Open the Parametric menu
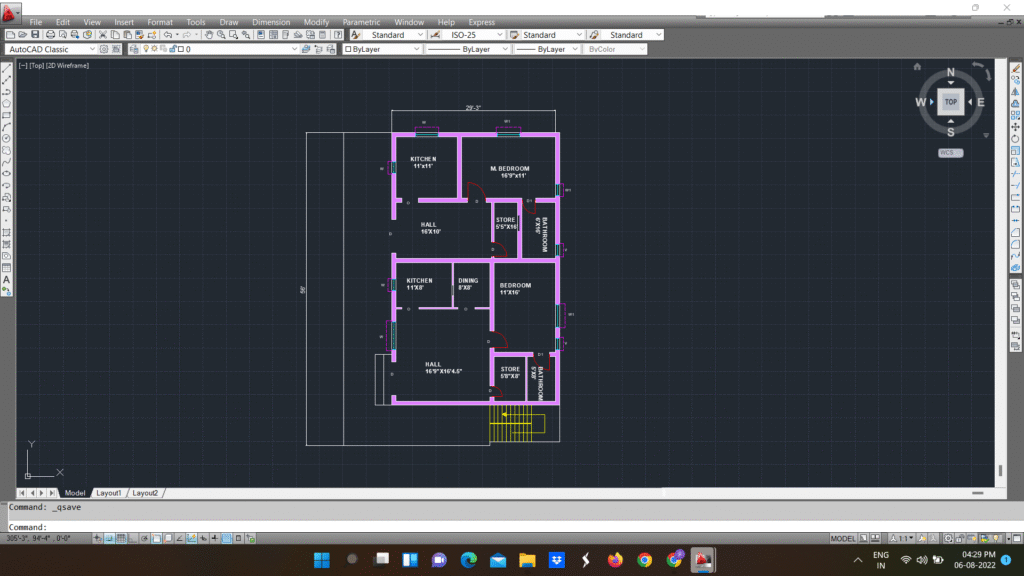1024x576 pixels. pyautogui.click(x=361, y=22)
